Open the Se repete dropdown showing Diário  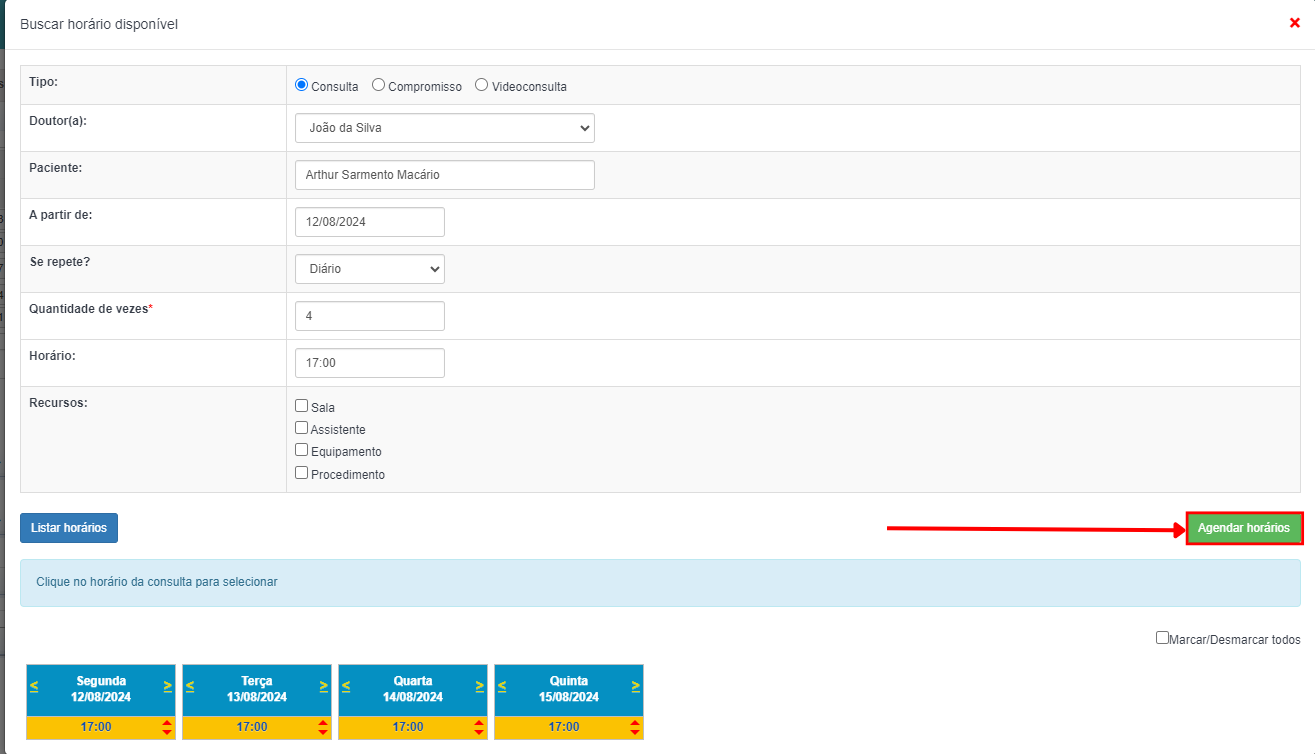click(370, 269)
